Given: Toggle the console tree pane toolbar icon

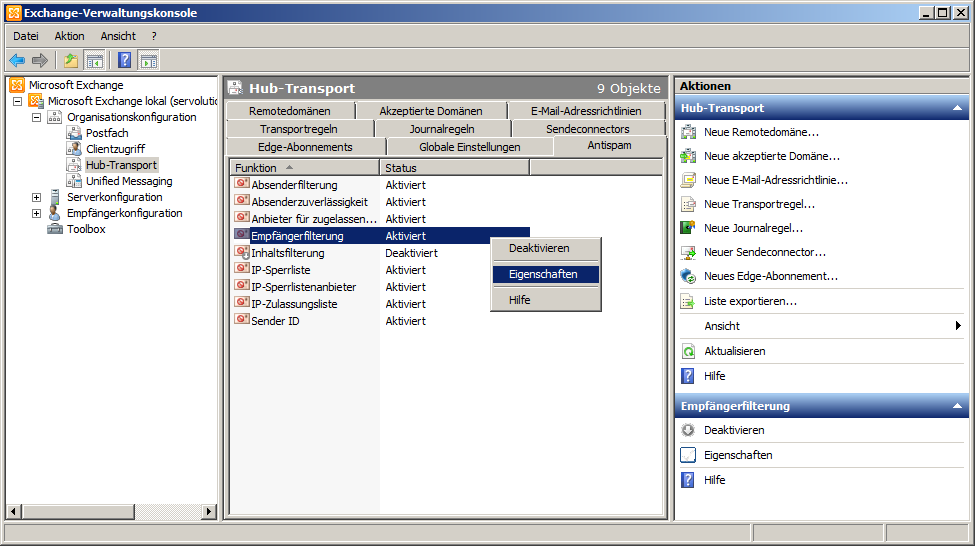Looking at the screenshot, I should tap(95, 60).
